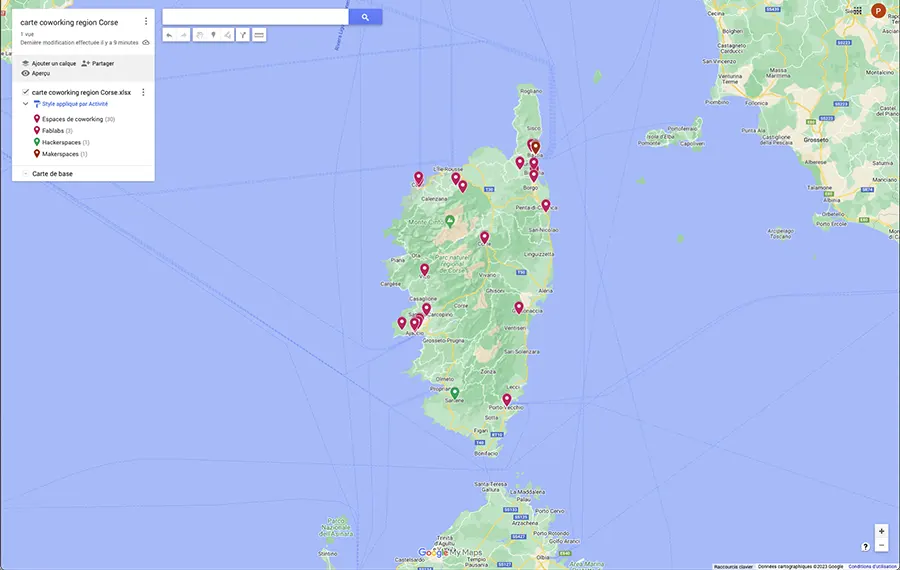The width and height of the screenshot is (900, 570).
Task: Click the blue search button
Action: [365, 17]
